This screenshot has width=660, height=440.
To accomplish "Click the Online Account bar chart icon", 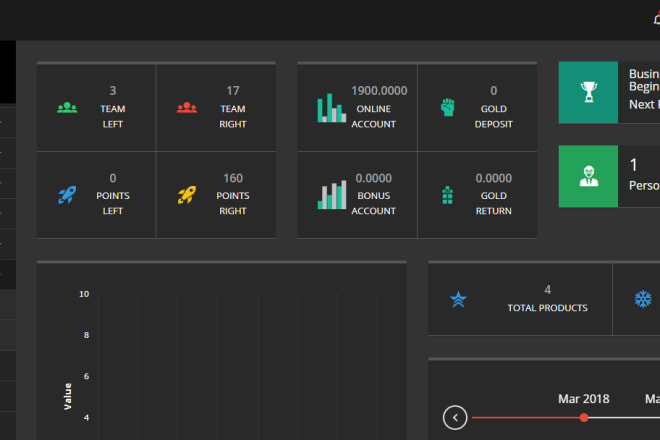I will pos(332,108).
